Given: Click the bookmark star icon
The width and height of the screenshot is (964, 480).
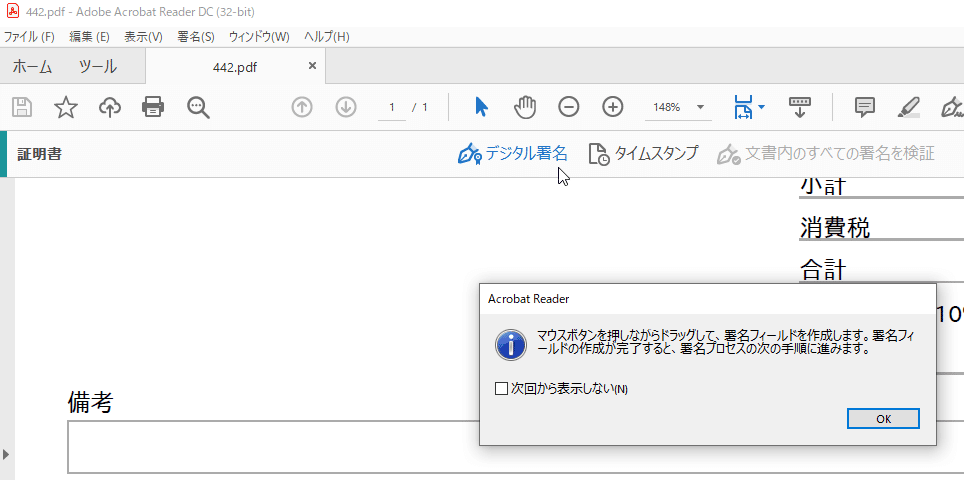Looking at the screenshot, I should pos(65,107).
